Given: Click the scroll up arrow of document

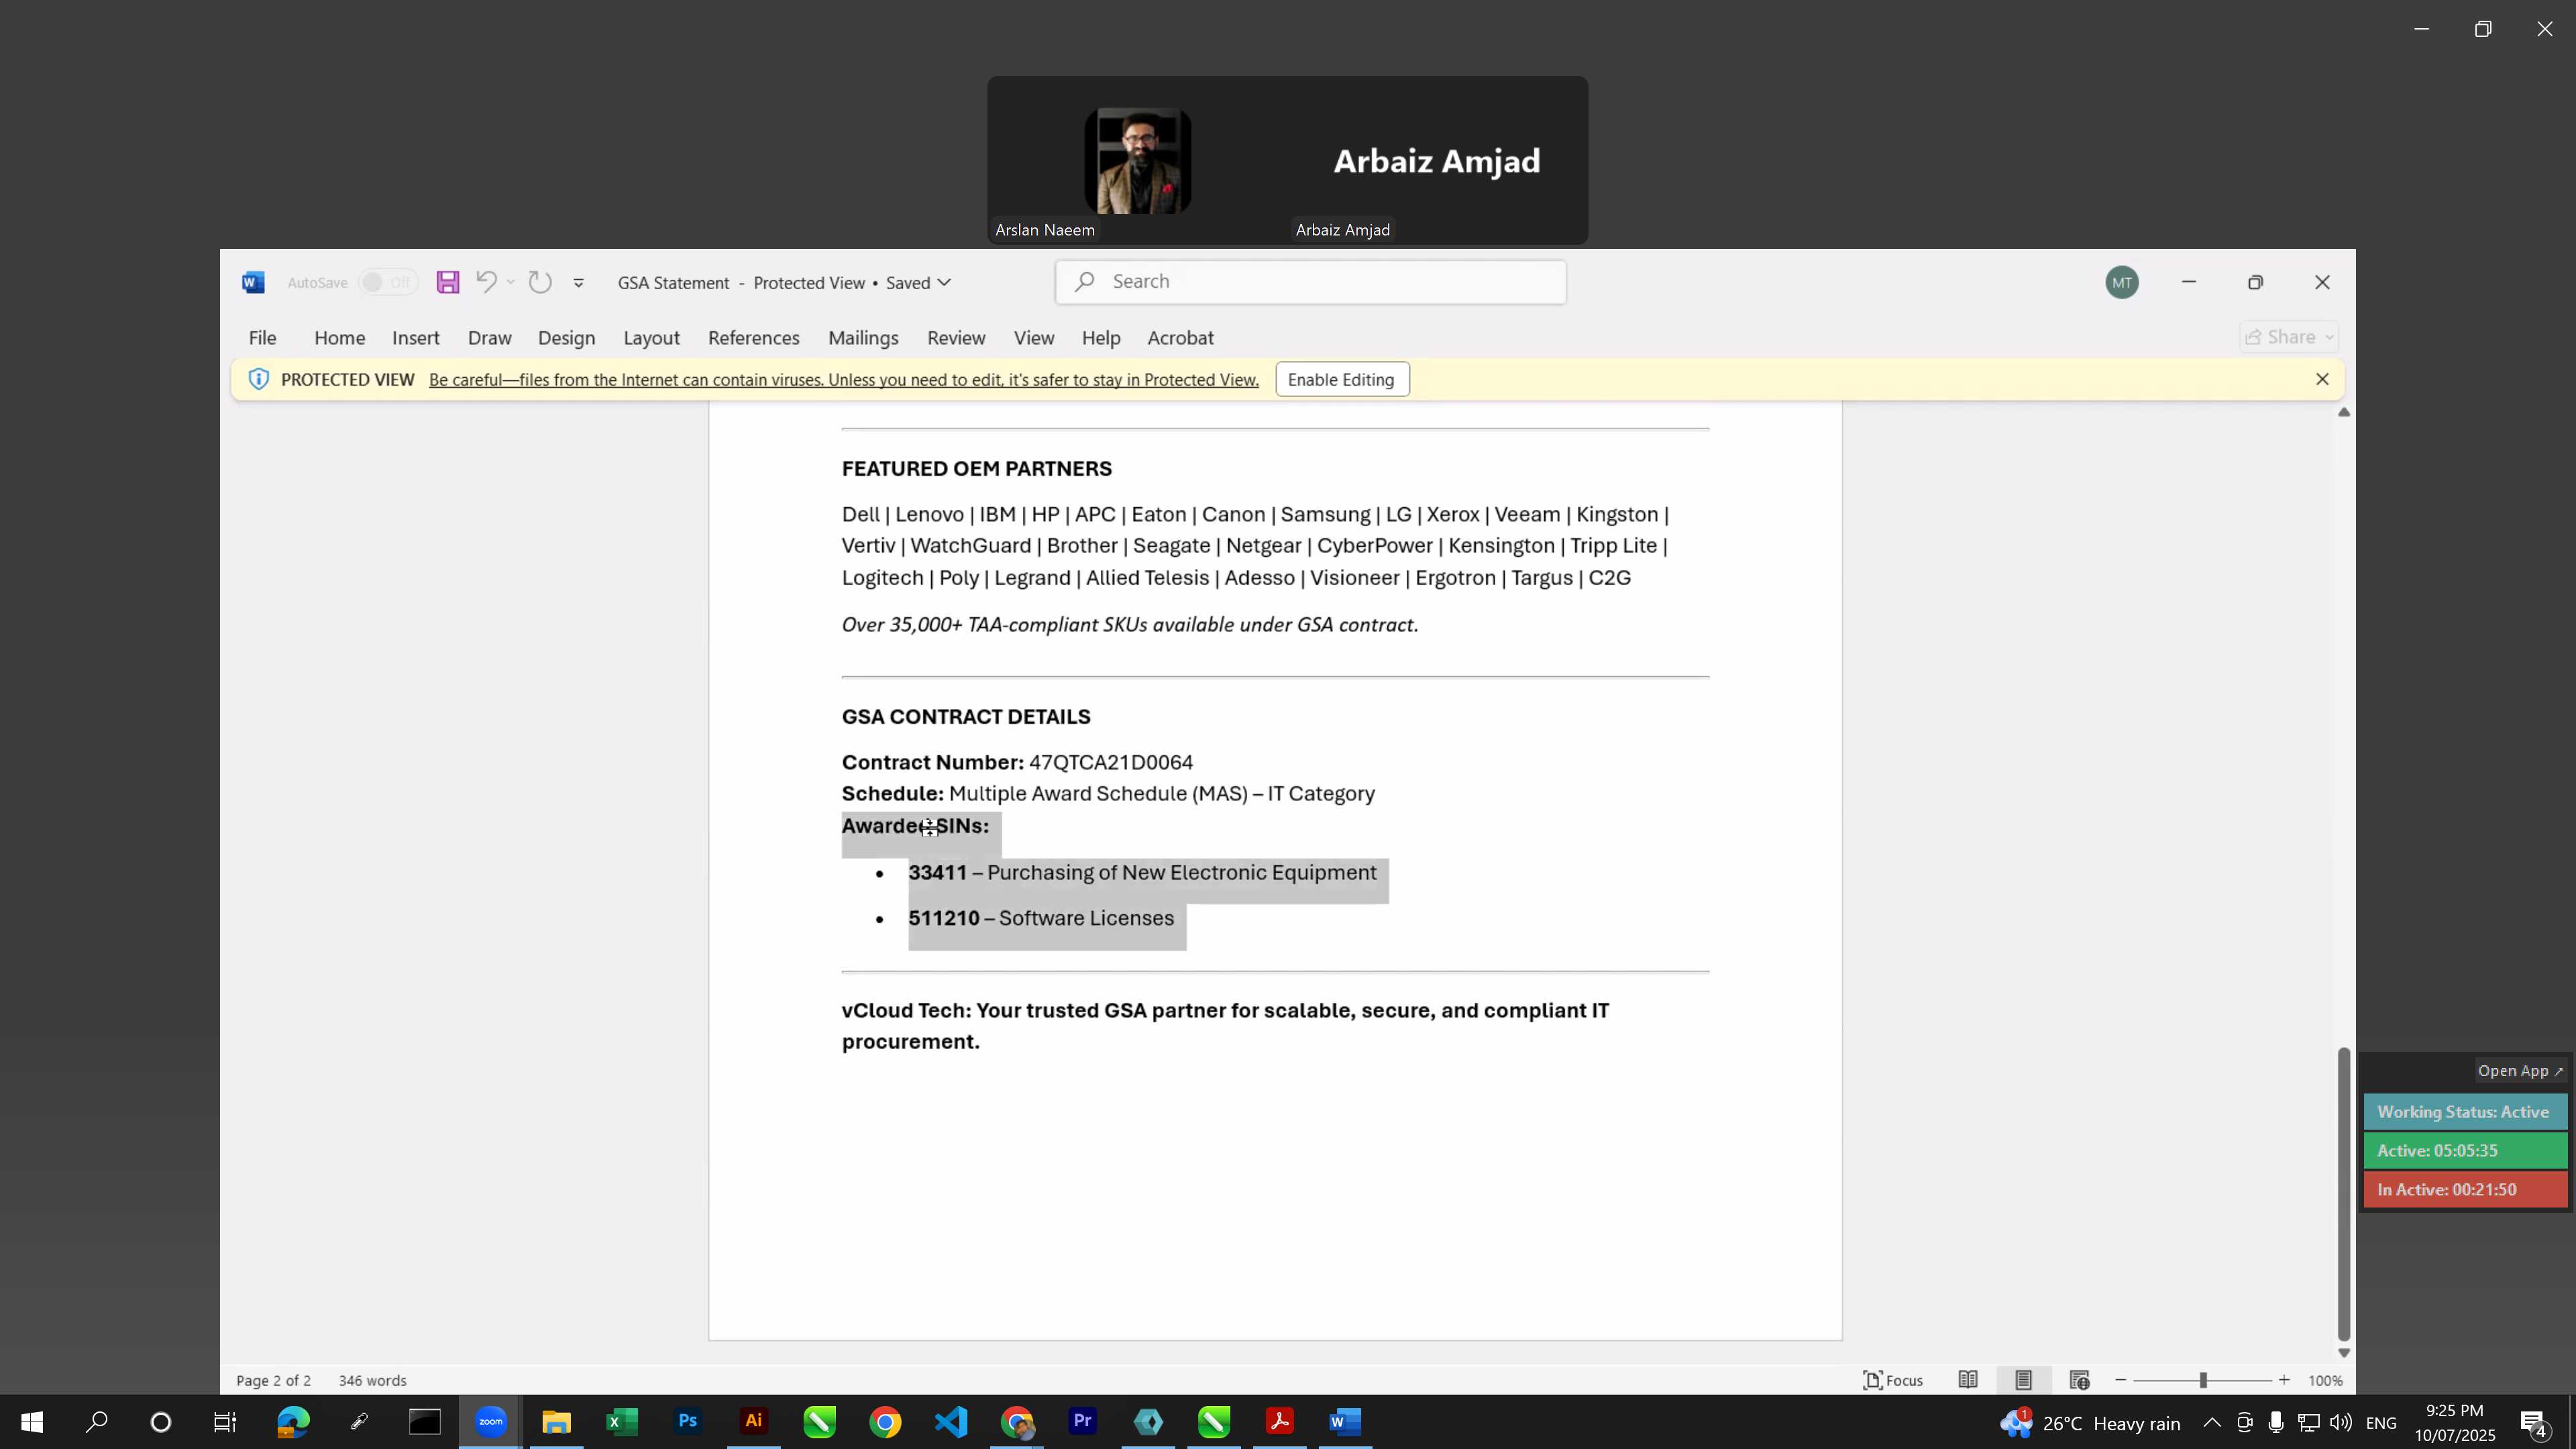Looking at the screenshot, I should [x=2344, y=412].
